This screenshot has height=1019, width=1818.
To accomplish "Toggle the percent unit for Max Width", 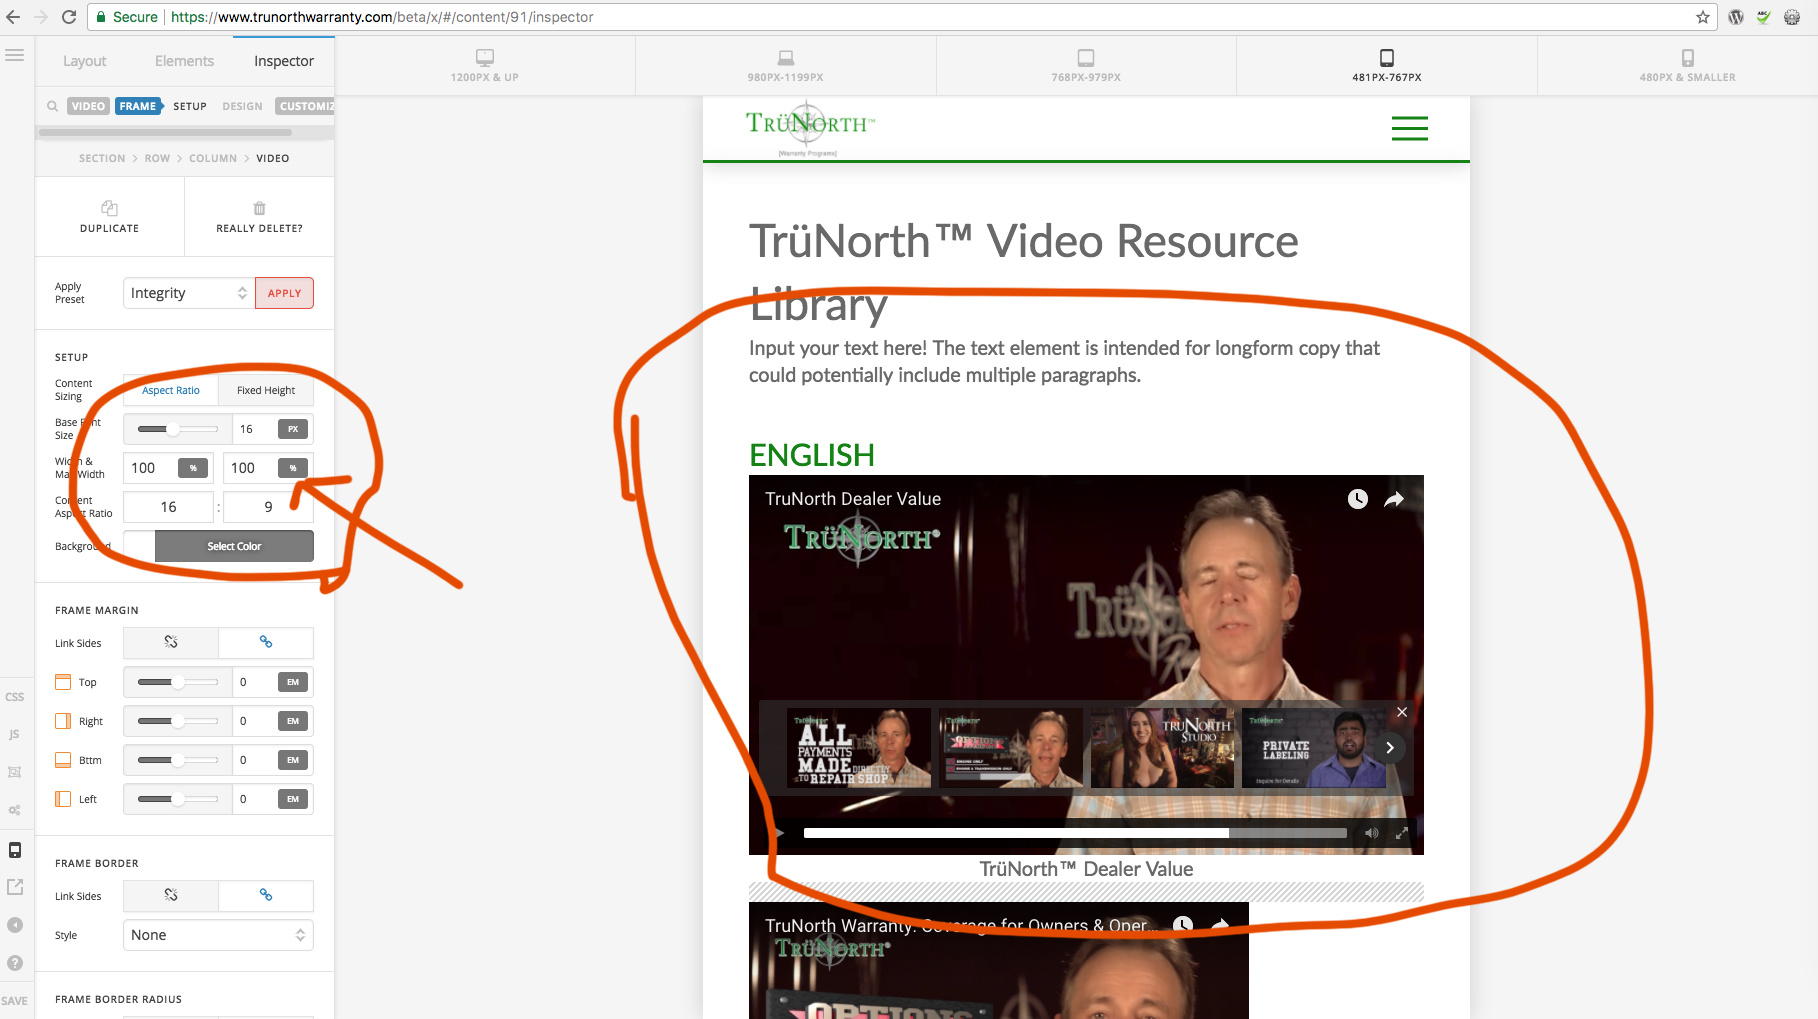I will (x=293, y=468).
